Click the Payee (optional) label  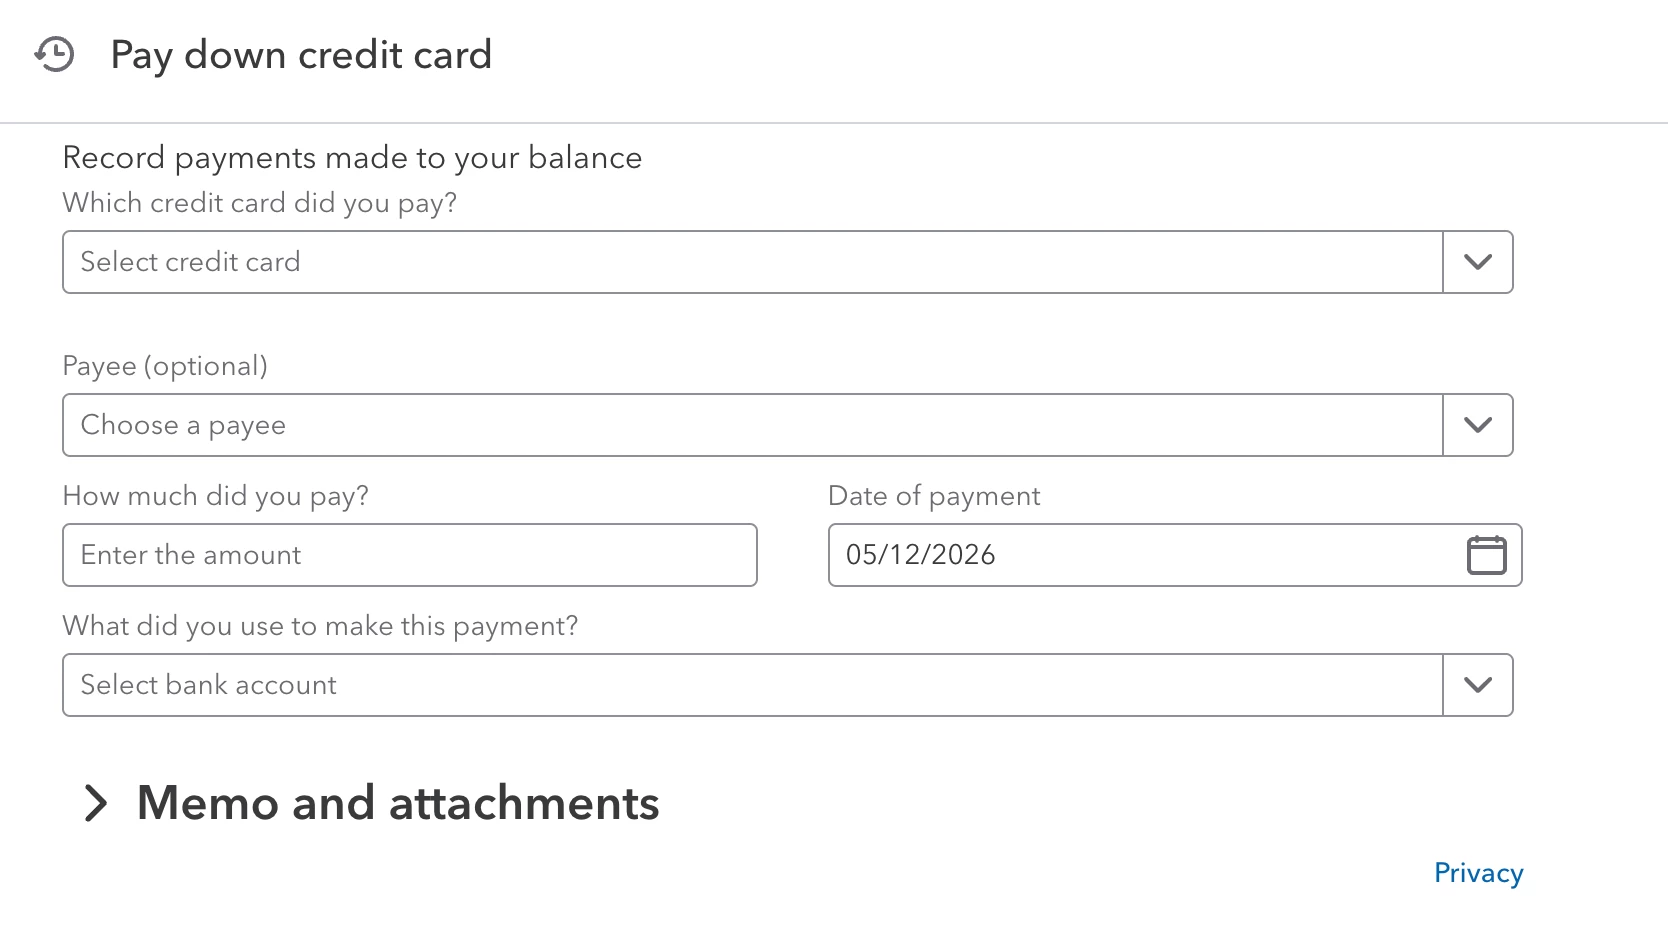coord(165,366)
